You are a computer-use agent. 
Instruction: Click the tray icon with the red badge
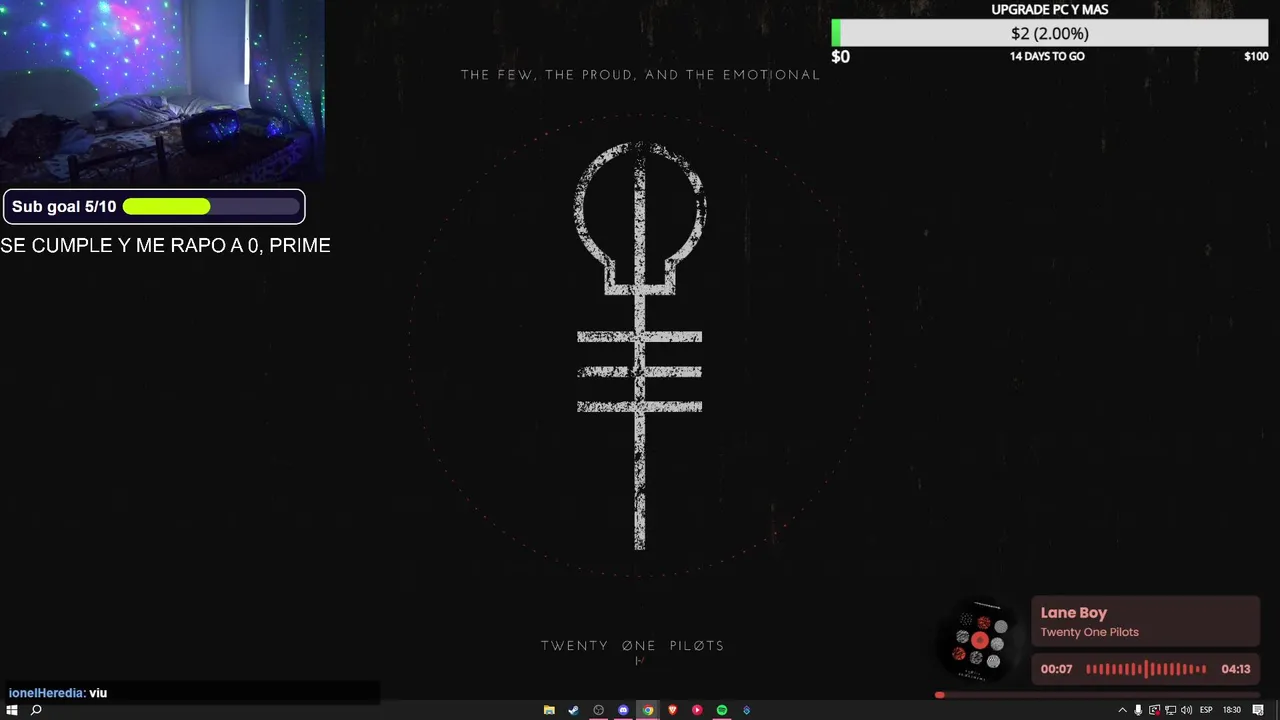(x=1154, y=710)
